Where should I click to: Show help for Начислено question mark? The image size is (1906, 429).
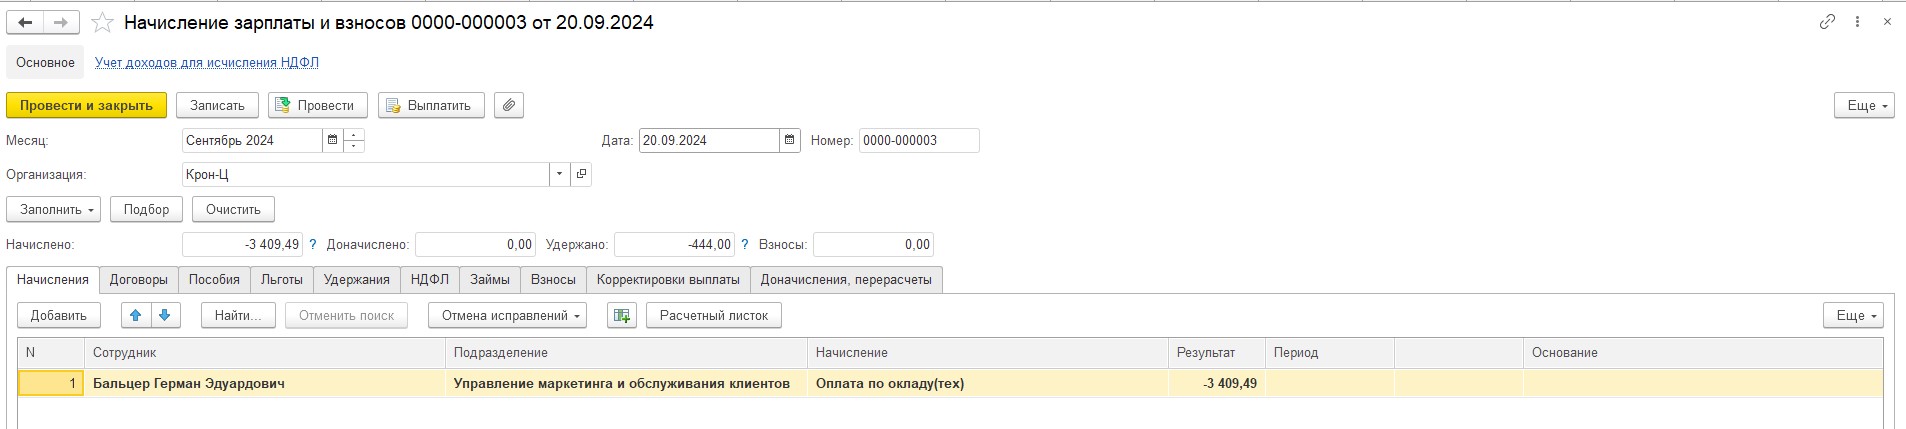click(313, 244)
